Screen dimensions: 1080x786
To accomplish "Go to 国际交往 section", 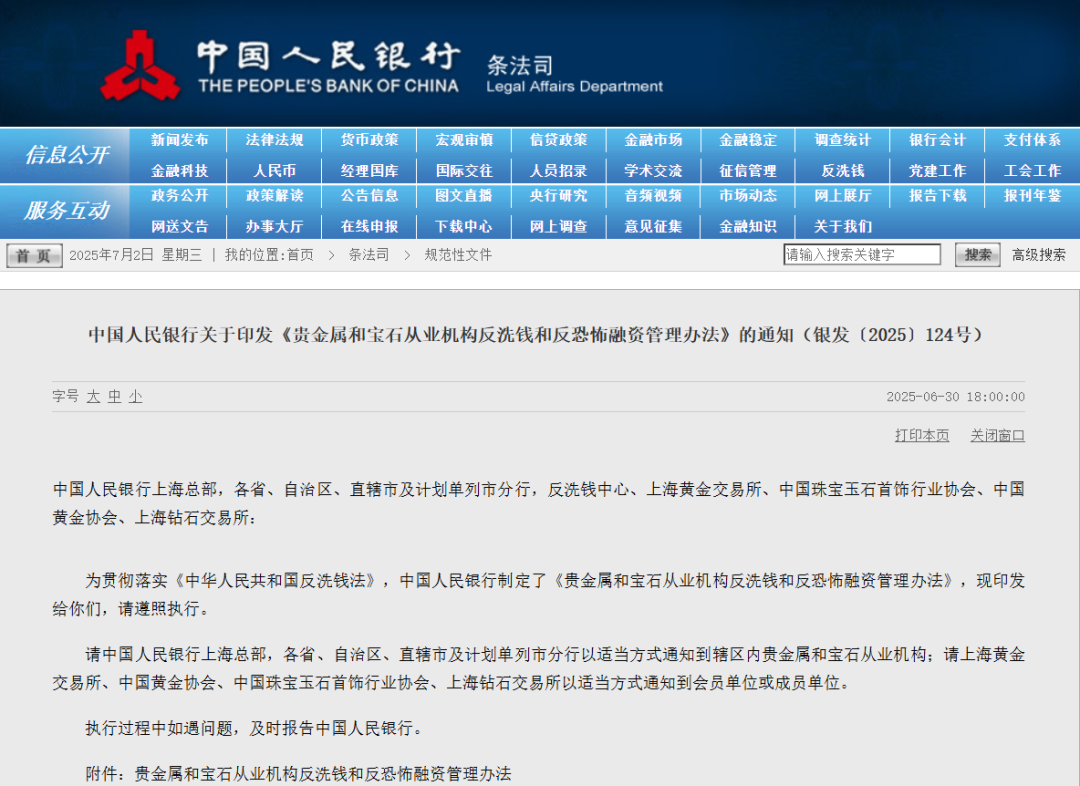I will coord(464,170).
